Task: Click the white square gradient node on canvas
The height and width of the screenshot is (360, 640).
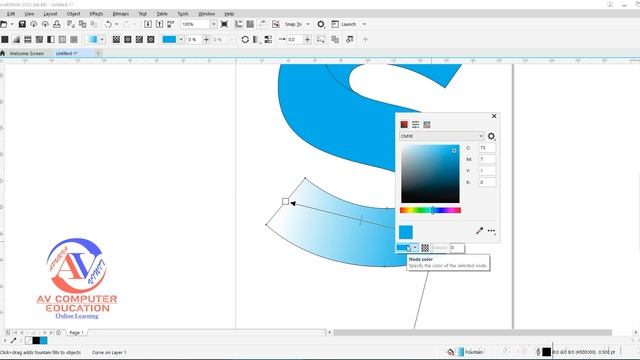Action: tap(285, 201)
